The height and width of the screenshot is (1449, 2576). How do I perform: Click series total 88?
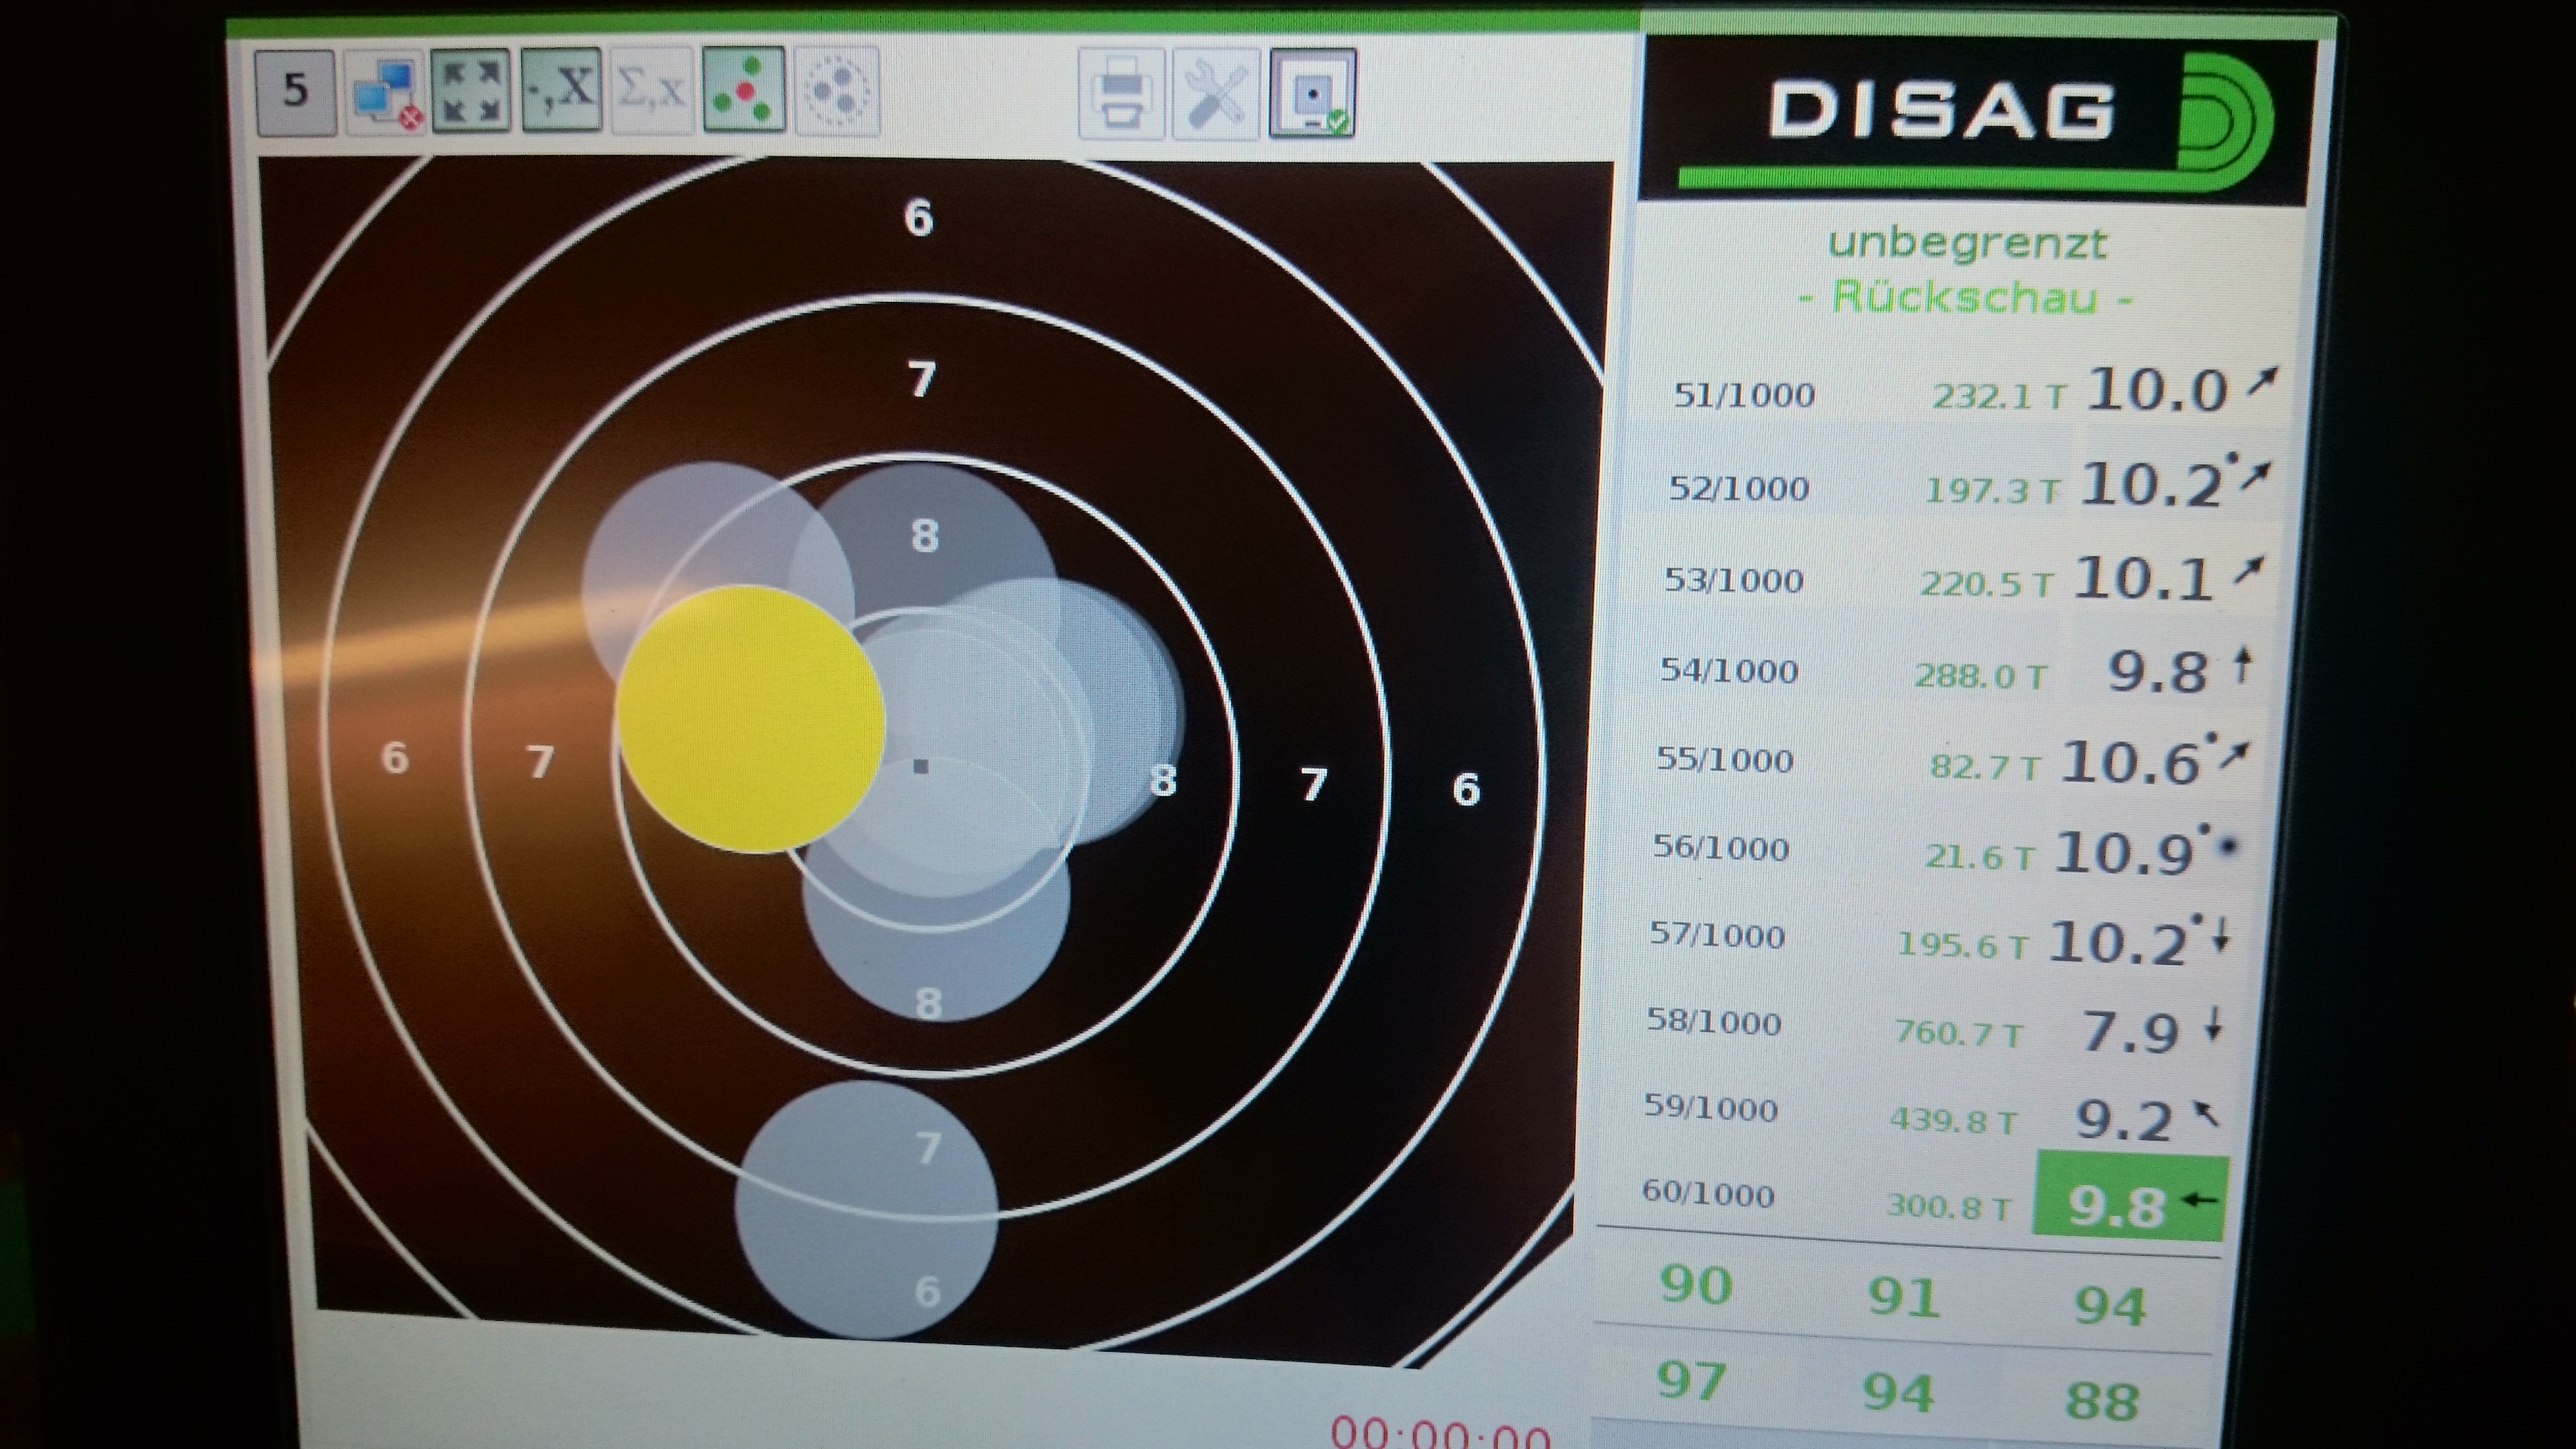point(2102,1400)
